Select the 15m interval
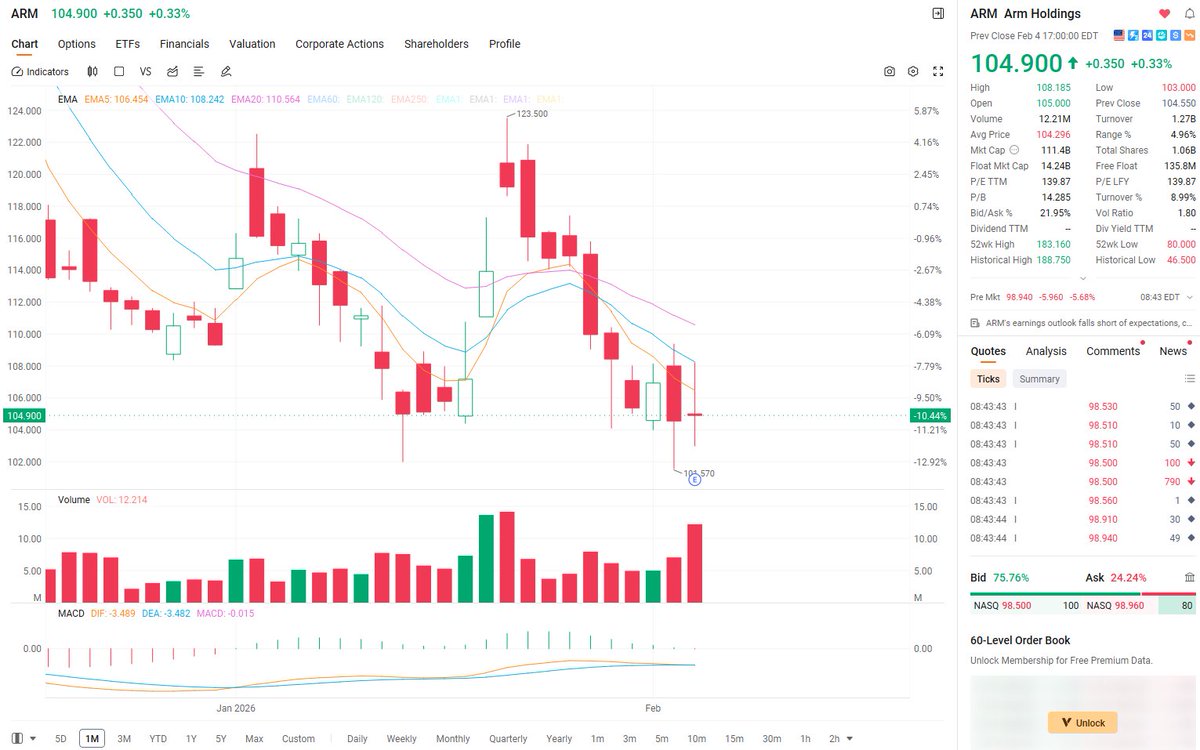 coord(734,739)
